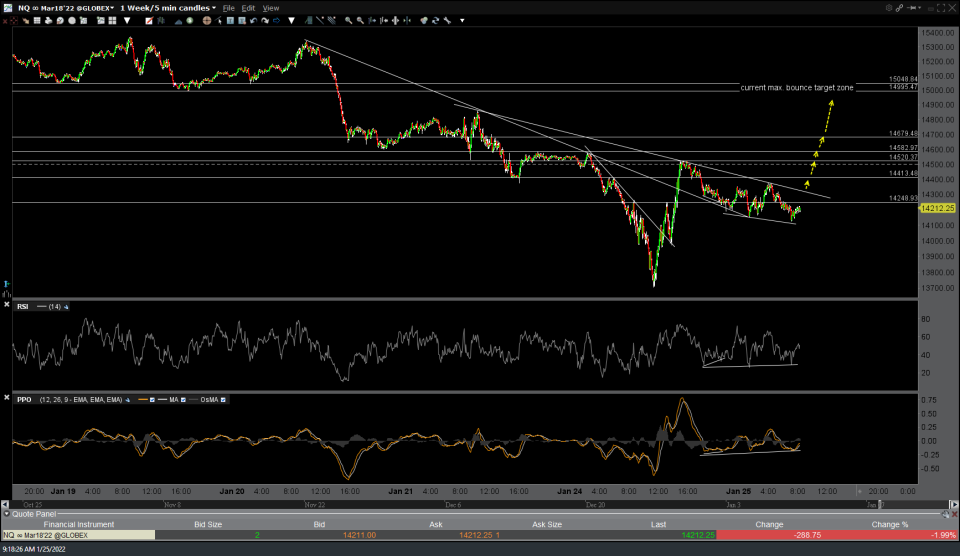Image resolution: width=960 pixels, height=556 pixels.
Task: Click the time range slider handle near Jan
Action: [880, 505]
